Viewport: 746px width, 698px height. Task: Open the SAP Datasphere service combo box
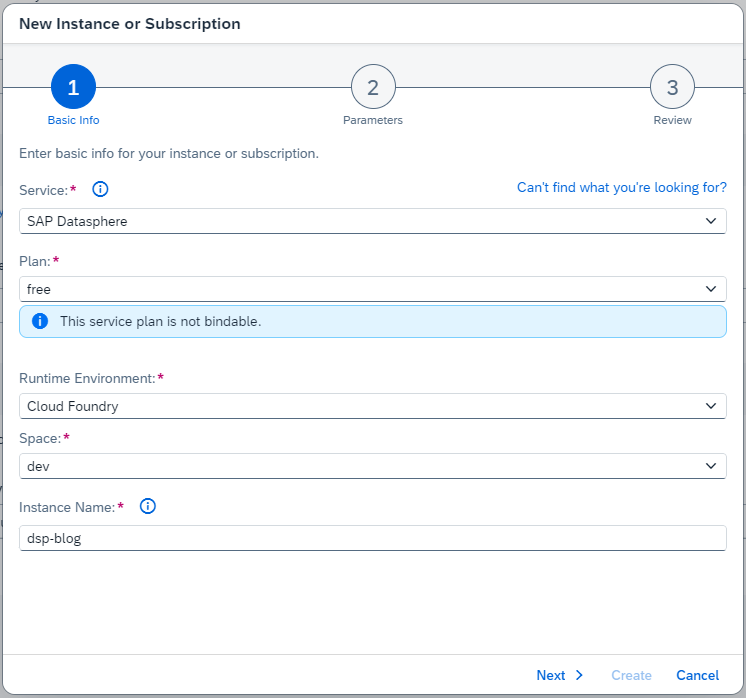pyautogui.click(x=373, y=221)
